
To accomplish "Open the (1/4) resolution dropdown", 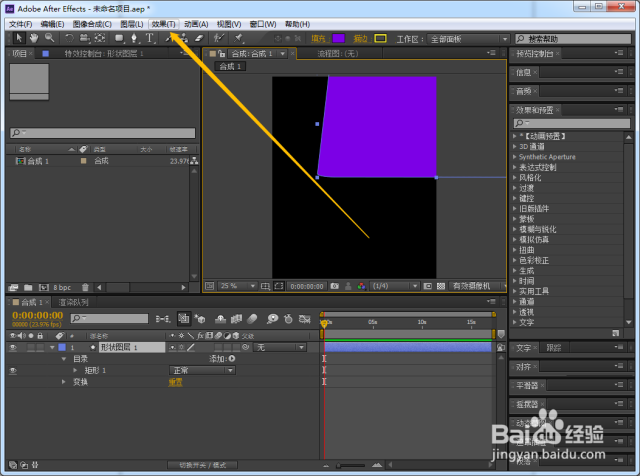I will (395, 286).
